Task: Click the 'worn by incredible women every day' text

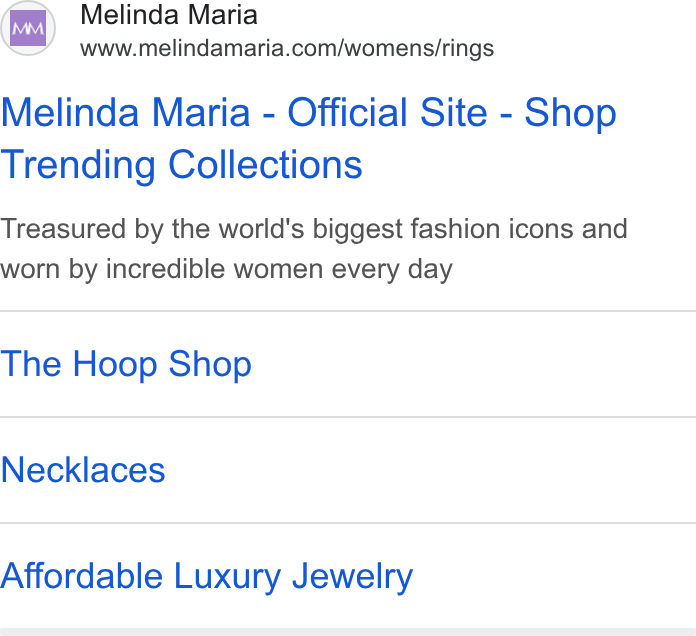Action: tap(226, 269)
